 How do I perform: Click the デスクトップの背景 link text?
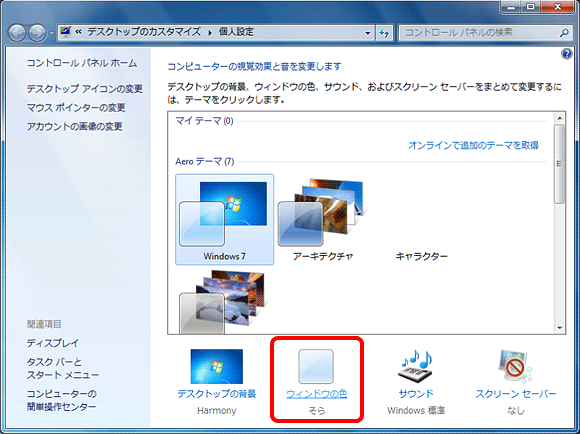(217, 394)
